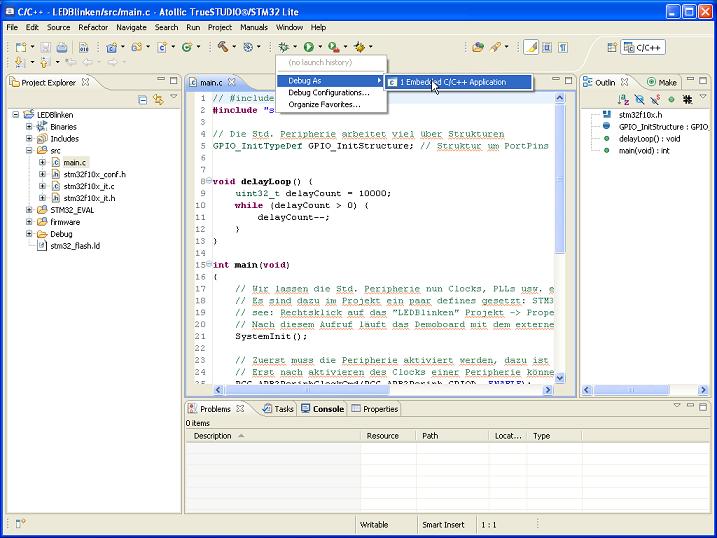717x538 pixels.
Task: Expand the Debug folder node
Action: coord(29,234)
